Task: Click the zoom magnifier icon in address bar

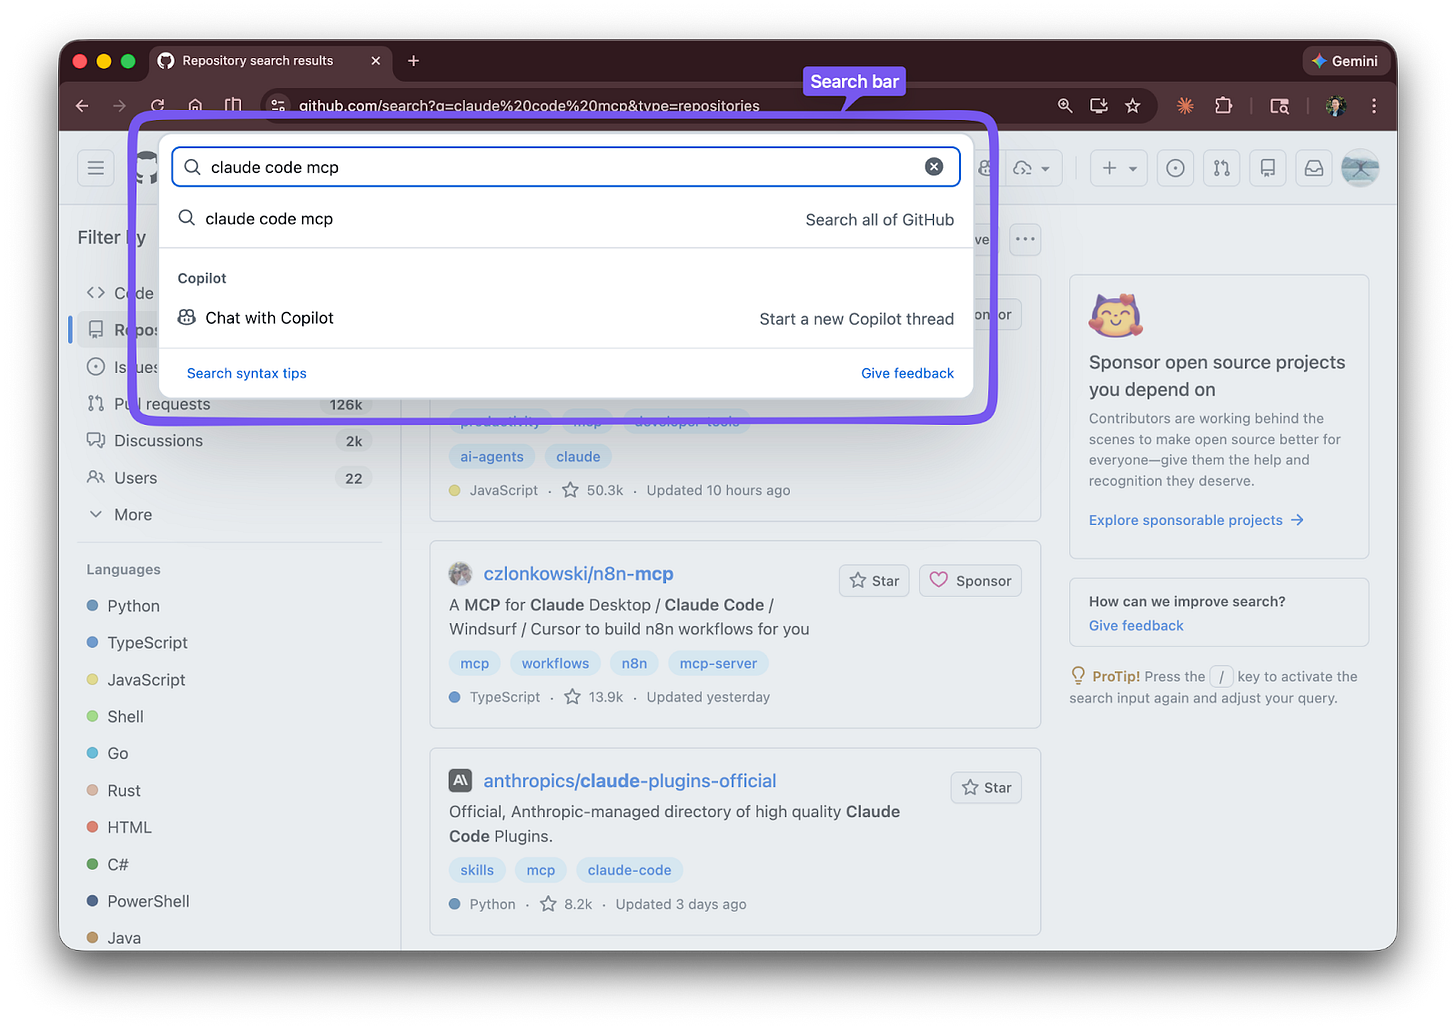Action: click(1065, 106)
